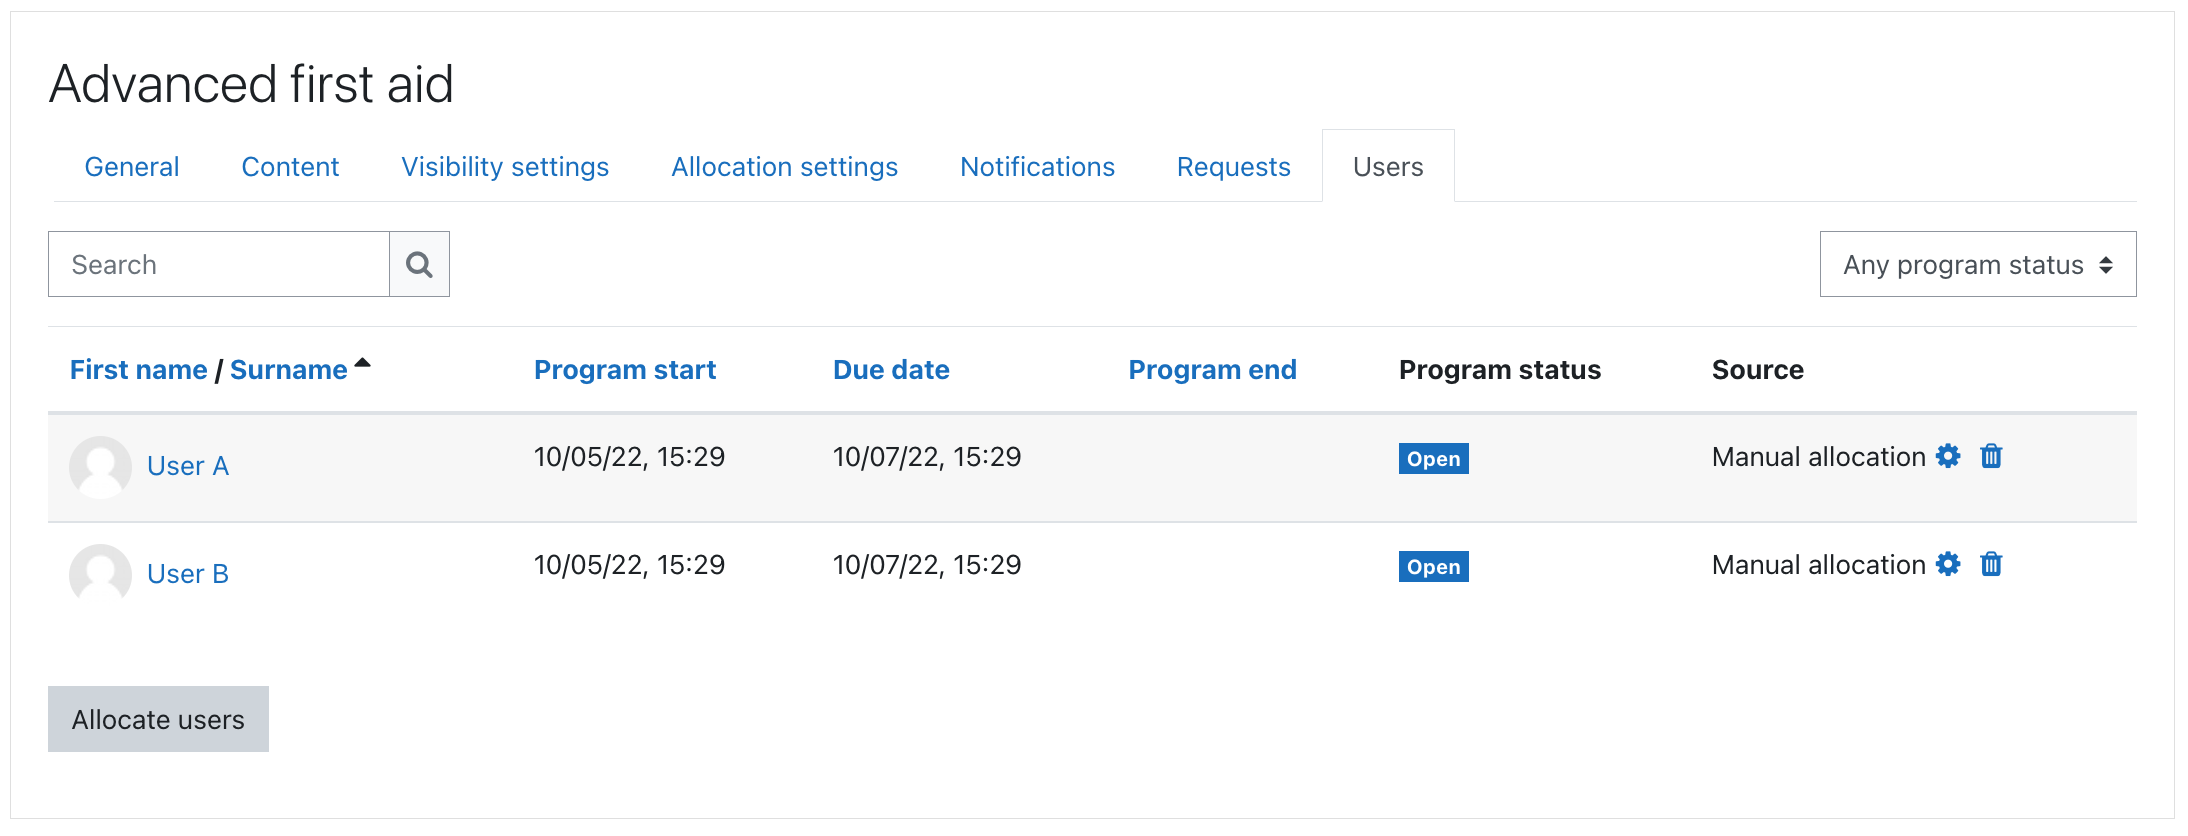Viewport: 2188px width, 836px height.
Task: Click User A profile avatar
Action: click(x=100, y=467)
